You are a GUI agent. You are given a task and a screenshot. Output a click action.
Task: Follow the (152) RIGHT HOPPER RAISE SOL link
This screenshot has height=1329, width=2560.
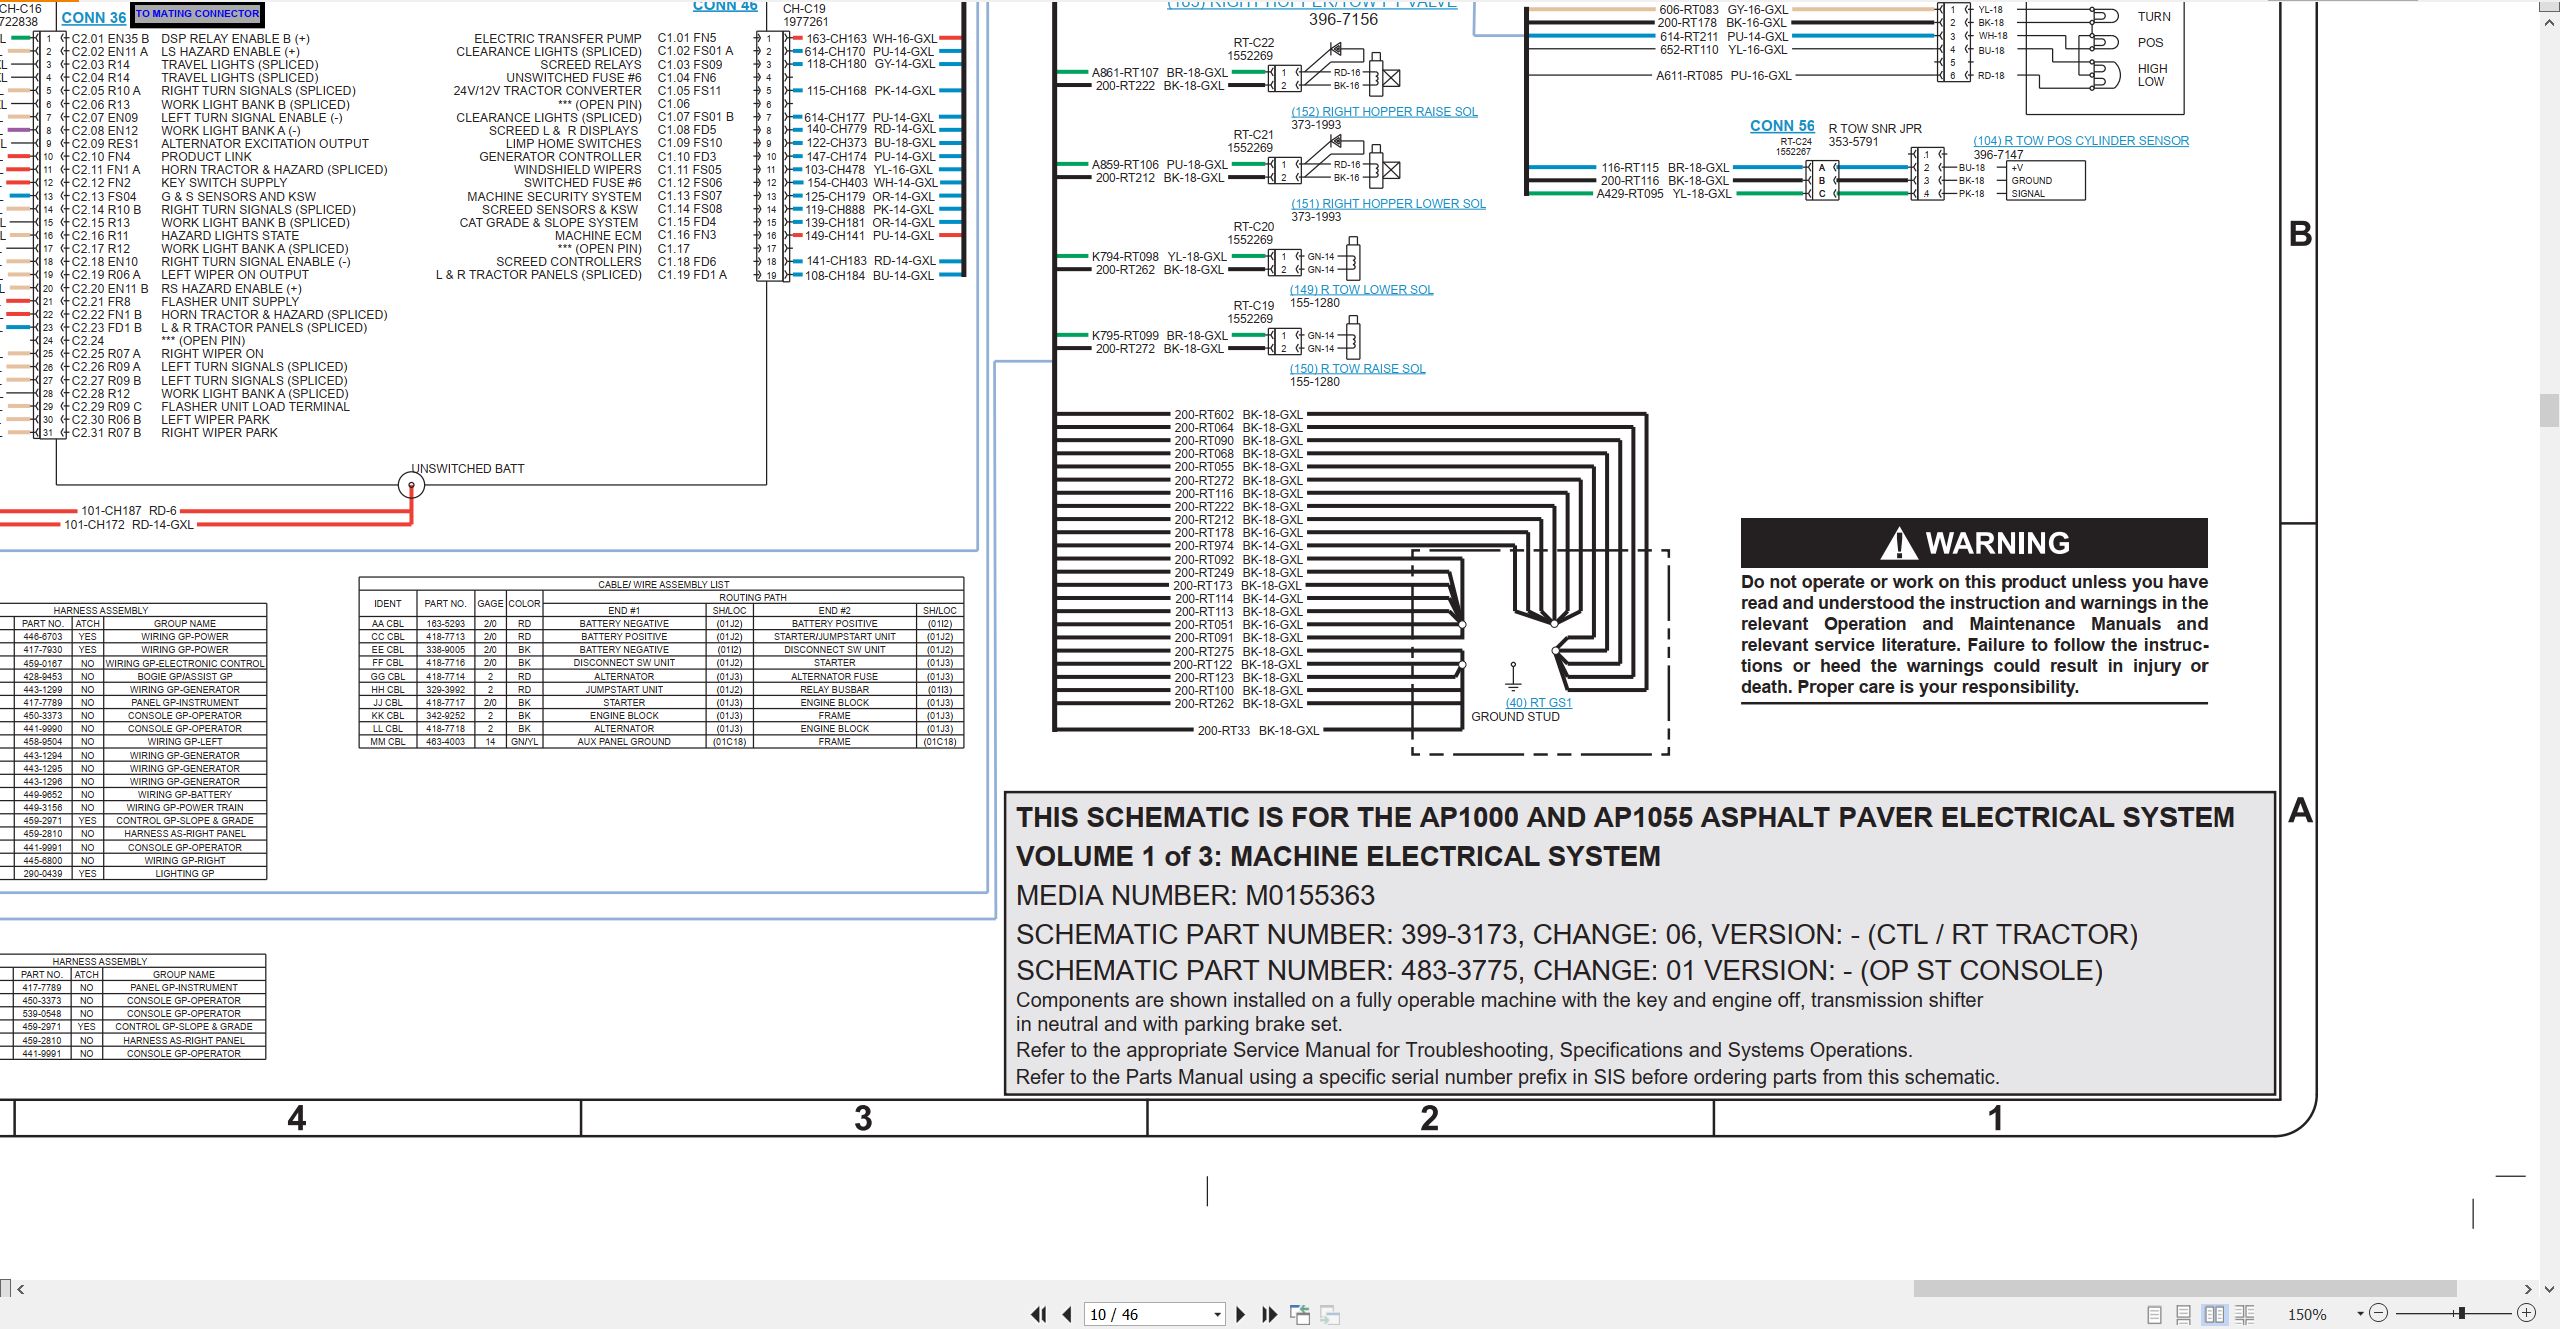coord(1384,112)
